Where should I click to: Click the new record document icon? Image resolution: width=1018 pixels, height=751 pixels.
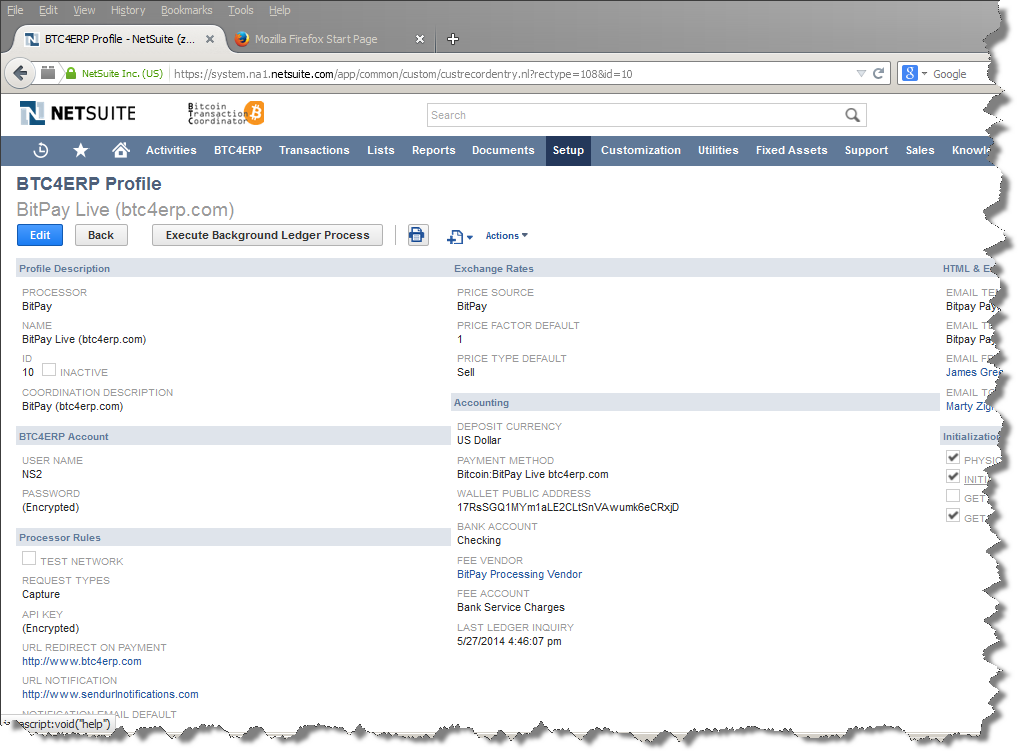tap(455, 236)
